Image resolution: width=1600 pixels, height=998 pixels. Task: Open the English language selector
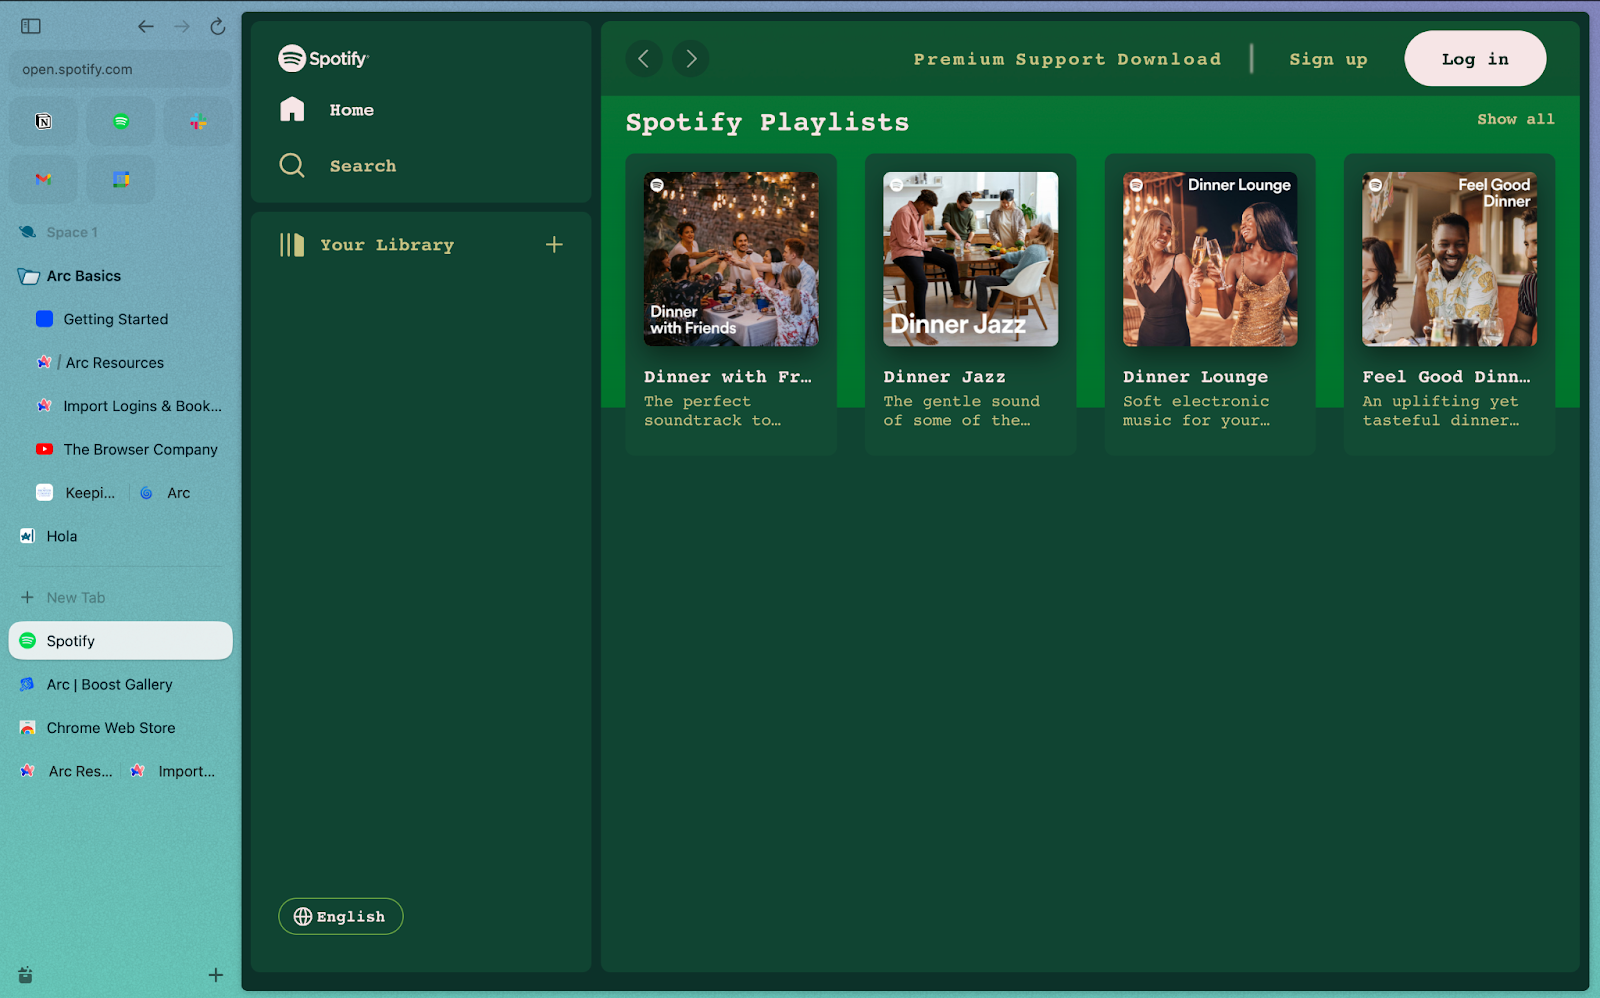341,917
